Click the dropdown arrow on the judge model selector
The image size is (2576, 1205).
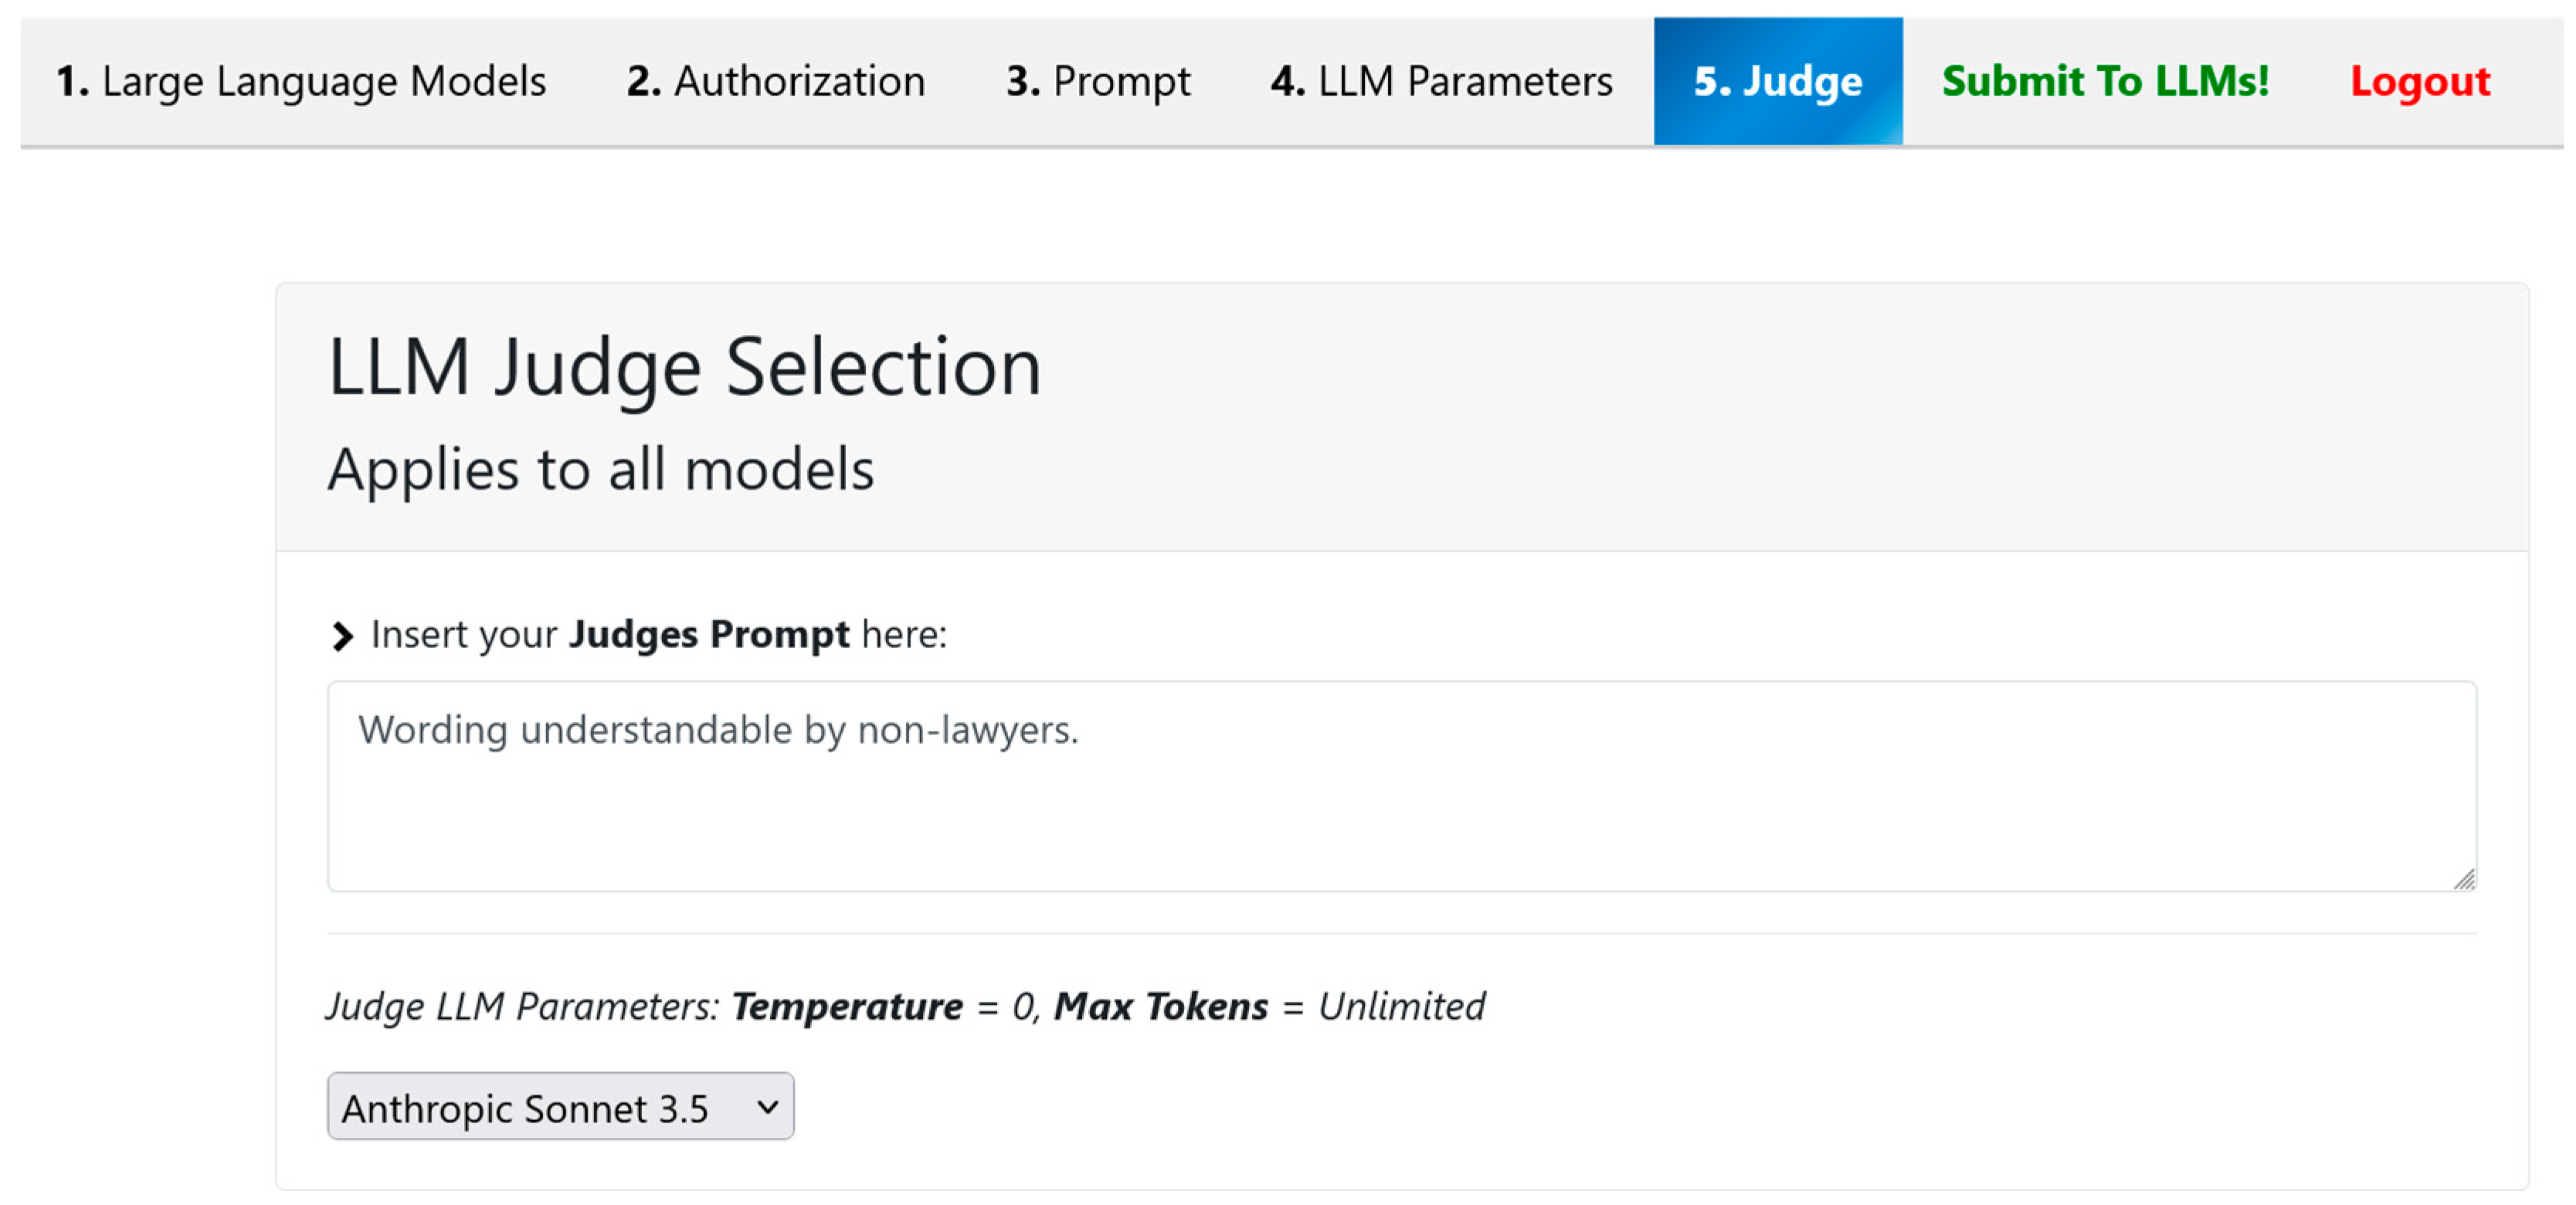point(767,1106)
